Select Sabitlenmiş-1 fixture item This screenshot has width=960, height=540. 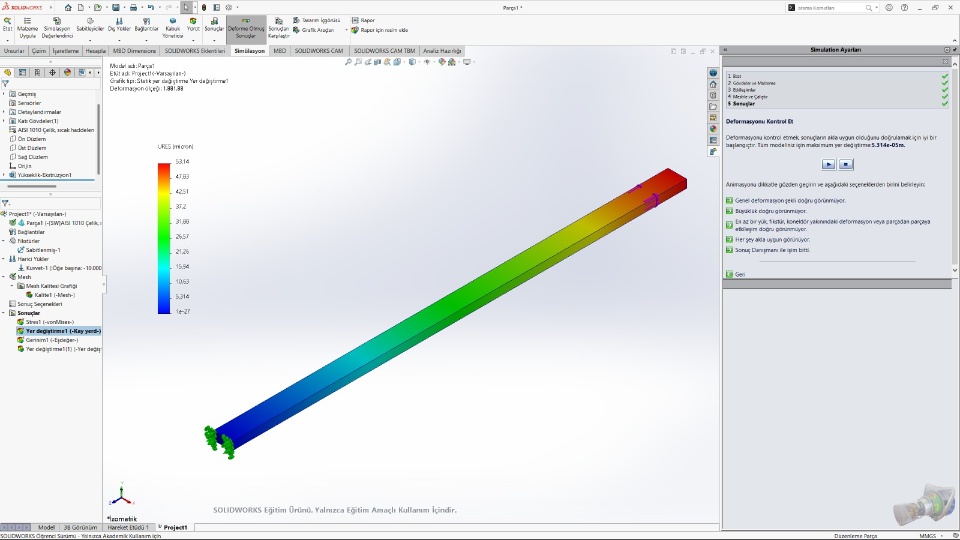43,250
